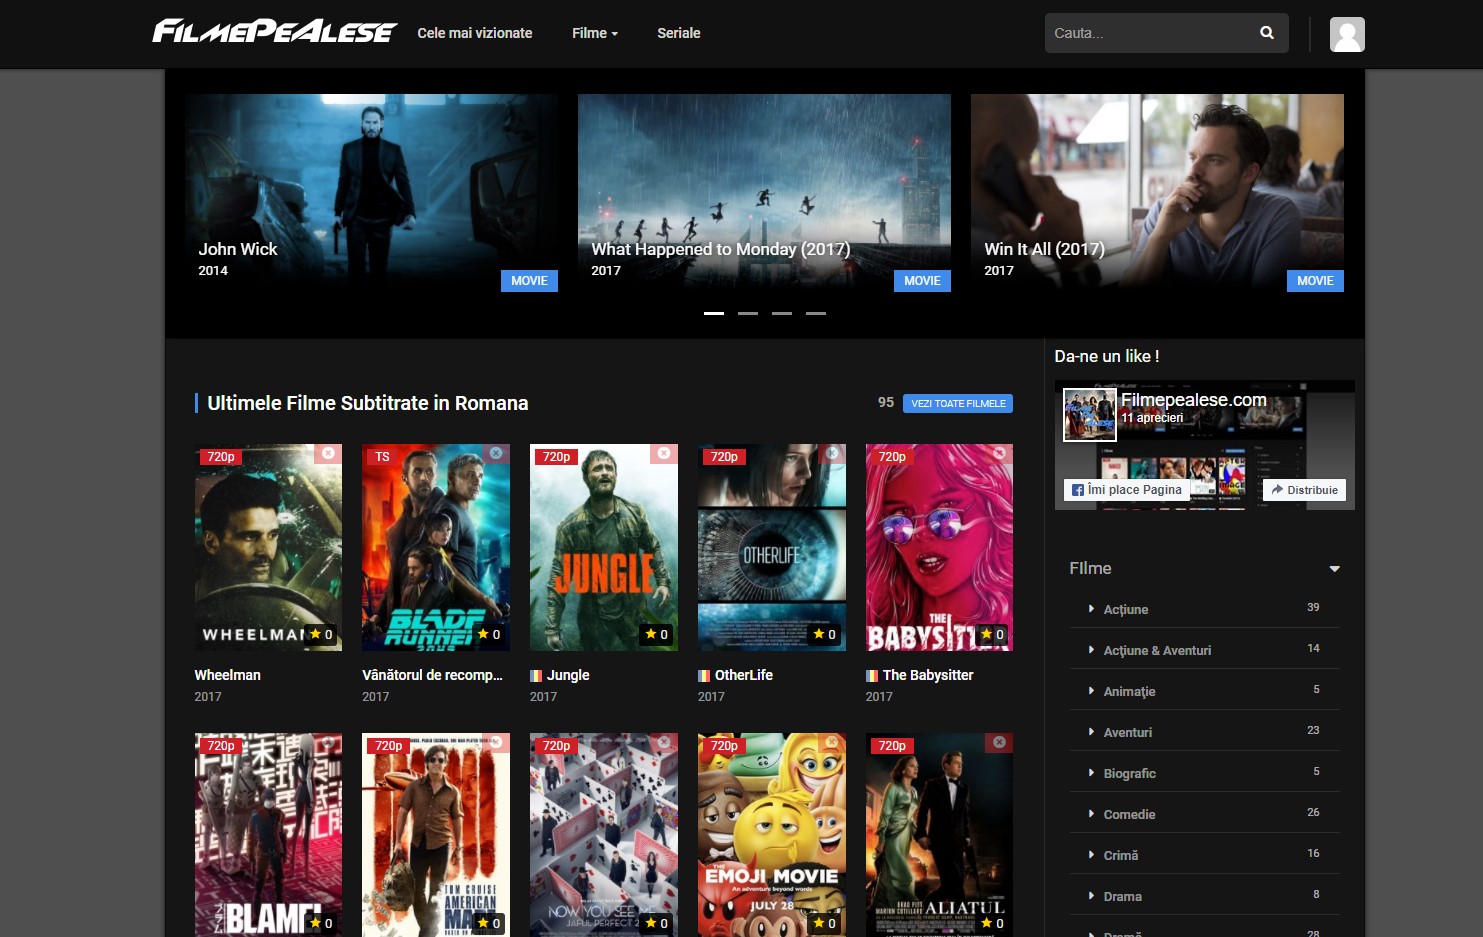
Task: Select the Acțiune & Aventuri category
Action: [x=1157, y=650]
